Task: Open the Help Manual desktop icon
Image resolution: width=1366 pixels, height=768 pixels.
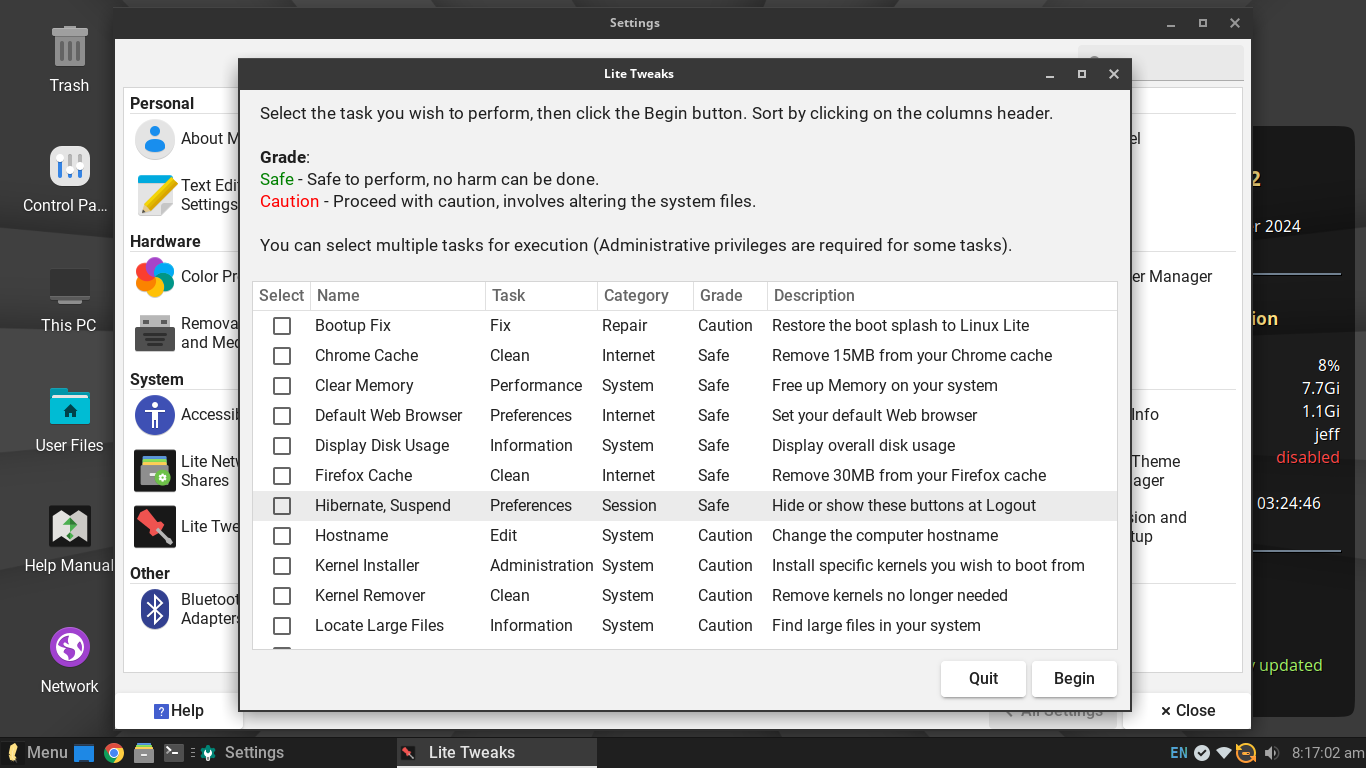Action: coord(69,527)
